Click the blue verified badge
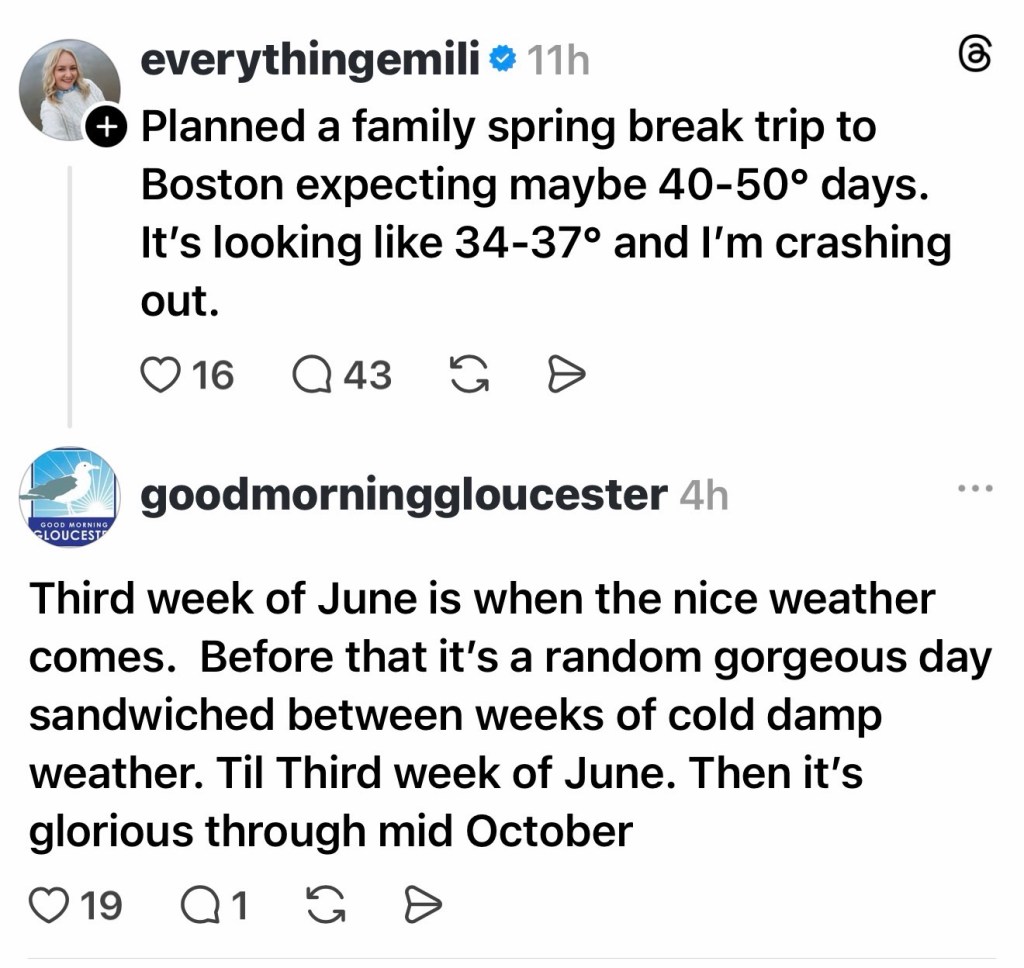The image size is (1024, 968). pyautogui.click(x=503, y=62)
